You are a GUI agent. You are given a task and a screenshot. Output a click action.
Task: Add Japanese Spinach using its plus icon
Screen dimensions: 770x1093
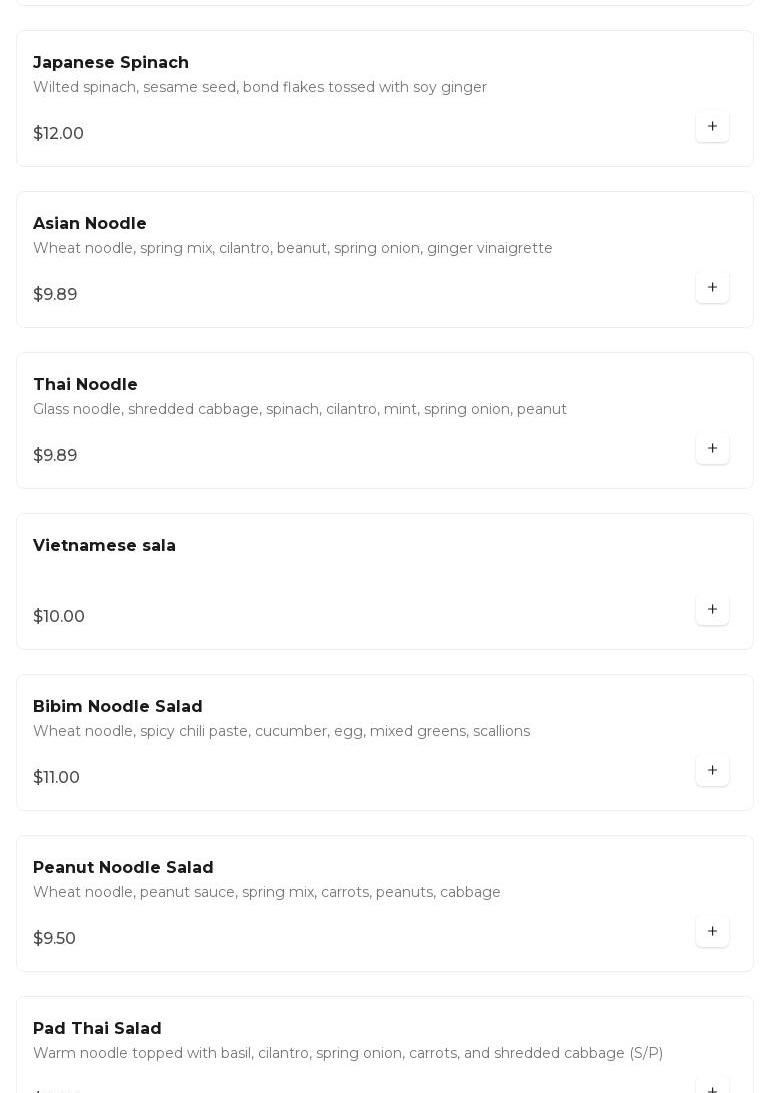[712, 127]
